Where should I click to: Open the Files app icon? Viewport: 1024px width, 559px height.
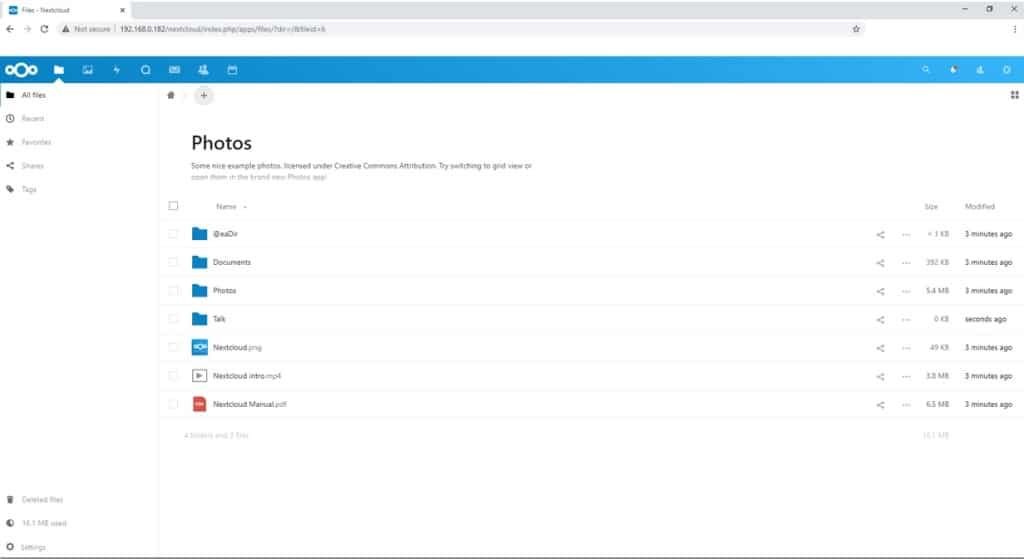[x=59, y=70]
